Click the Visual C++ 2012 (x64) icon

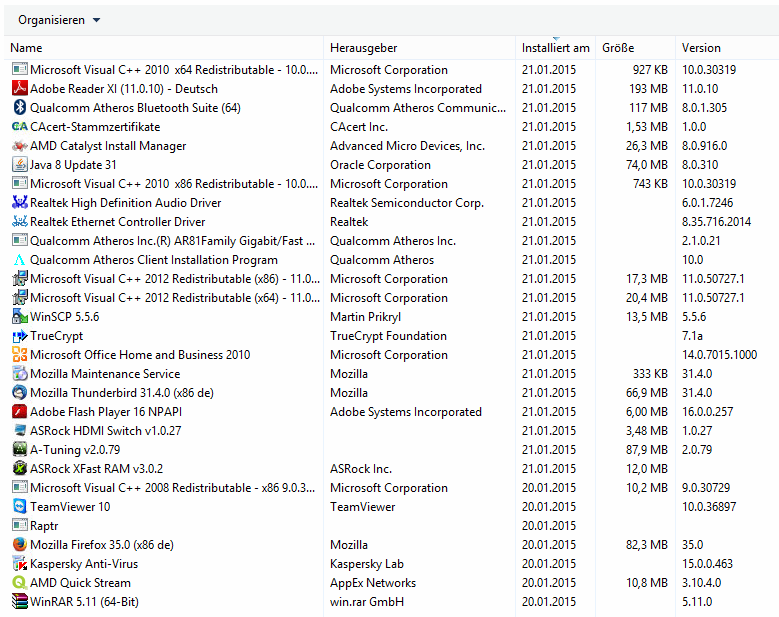tap(19, 298)
